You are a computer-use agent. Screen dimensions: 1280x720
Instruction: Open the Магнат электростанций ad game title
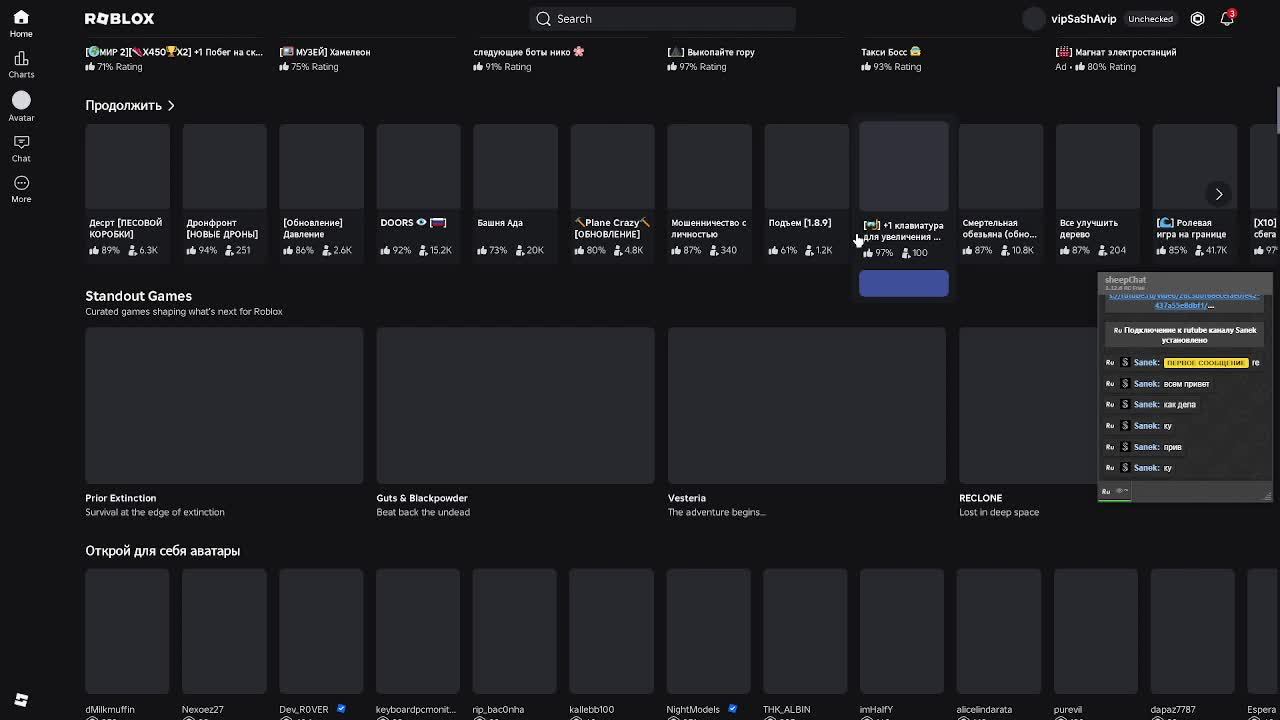click(1116, 52)
